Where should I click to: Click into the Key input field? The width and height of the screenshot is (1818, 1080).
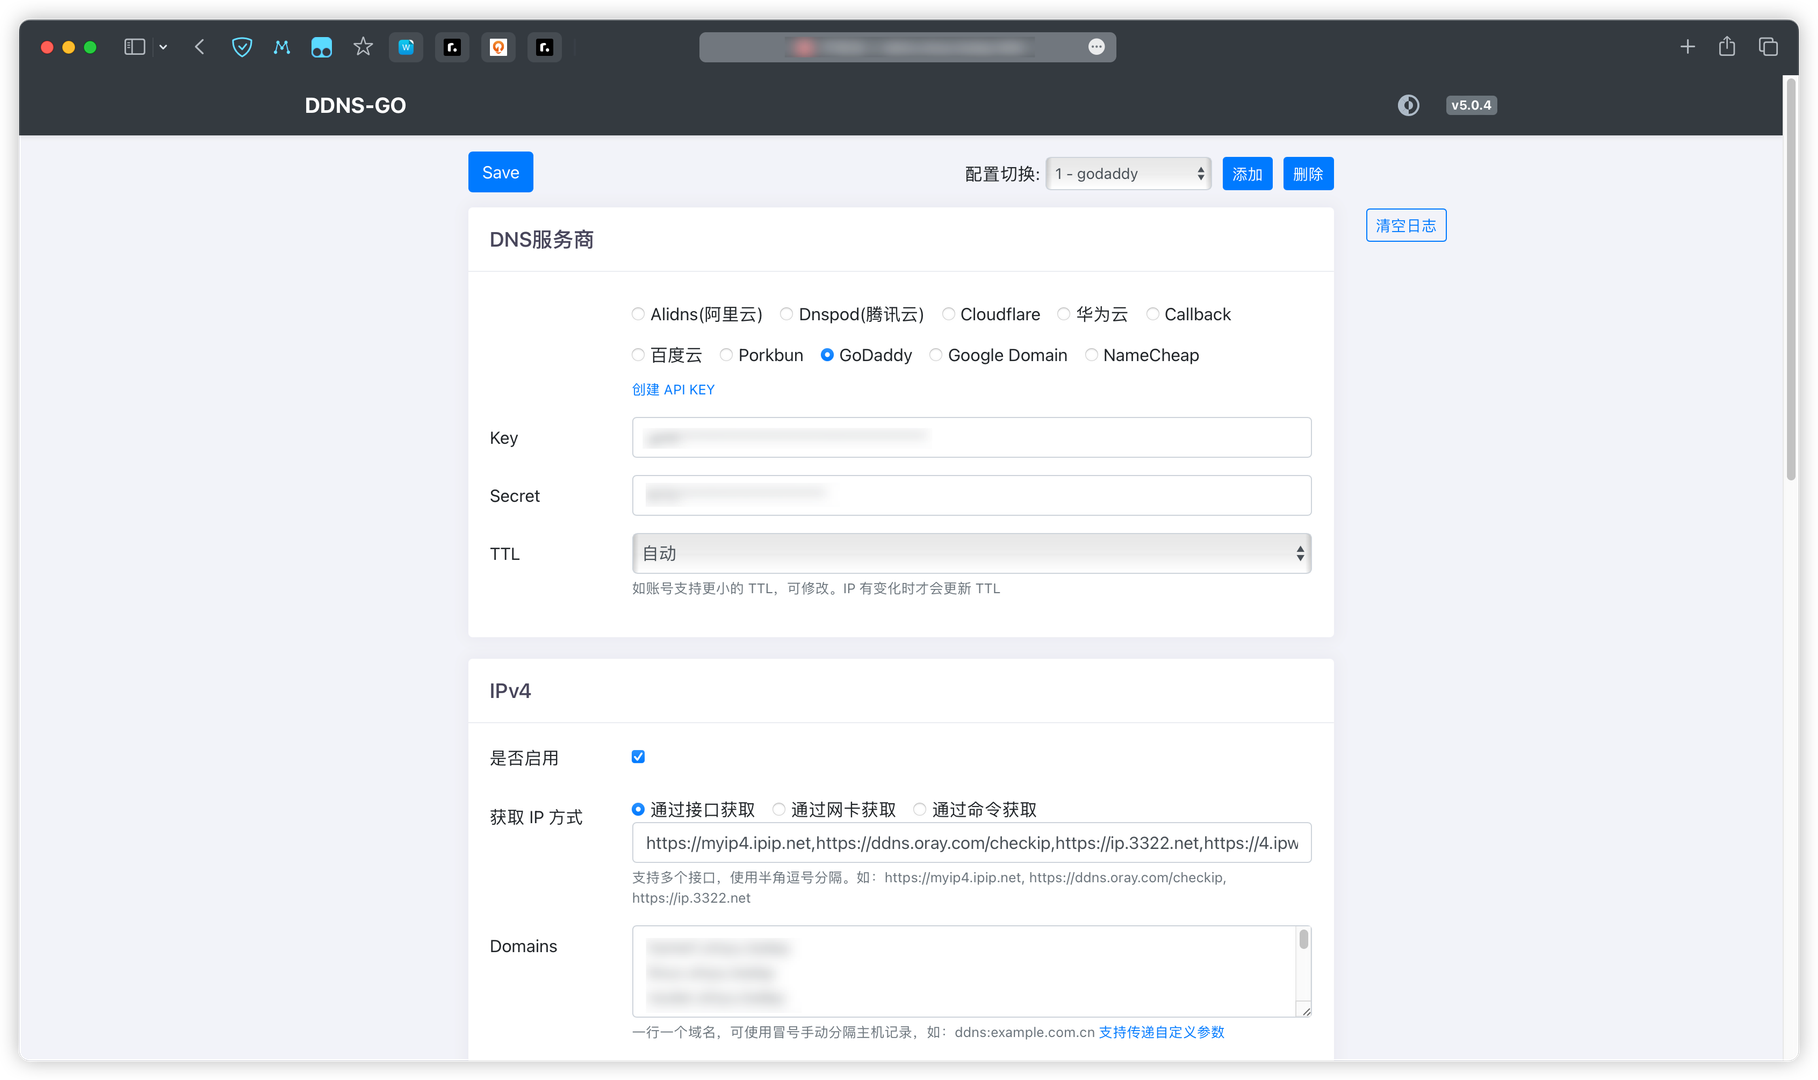(971, 437)
